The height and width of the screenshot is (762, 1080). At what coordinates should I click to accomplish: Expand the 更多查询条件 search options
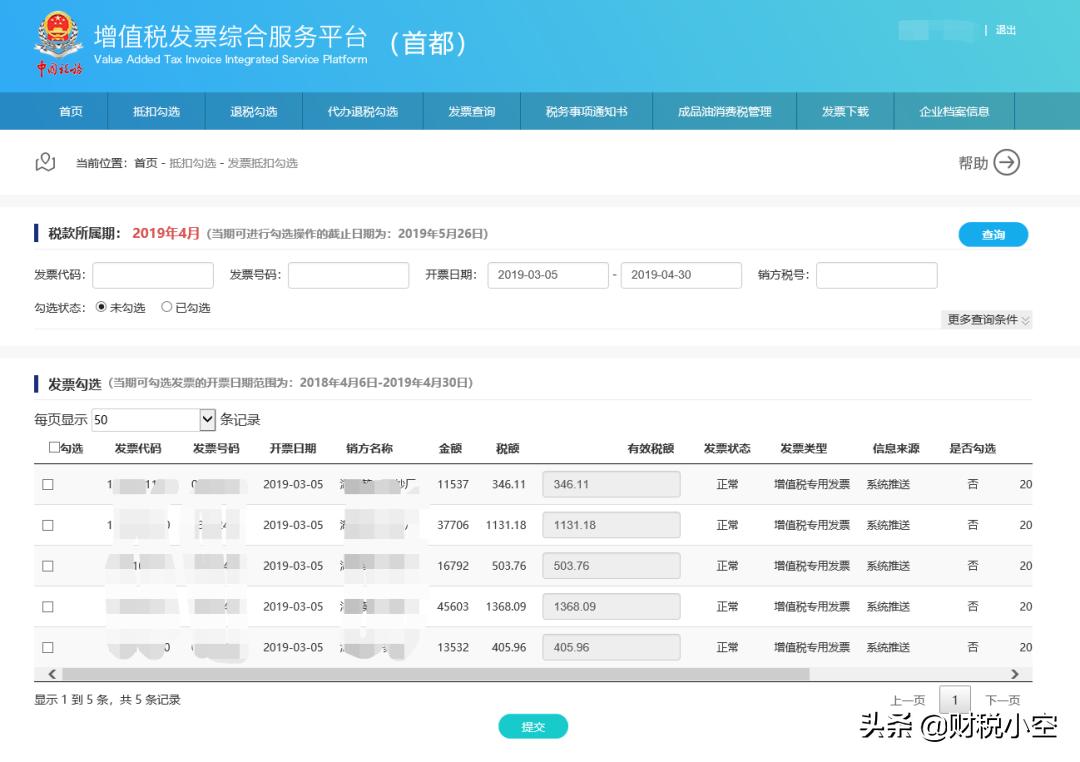986,319
